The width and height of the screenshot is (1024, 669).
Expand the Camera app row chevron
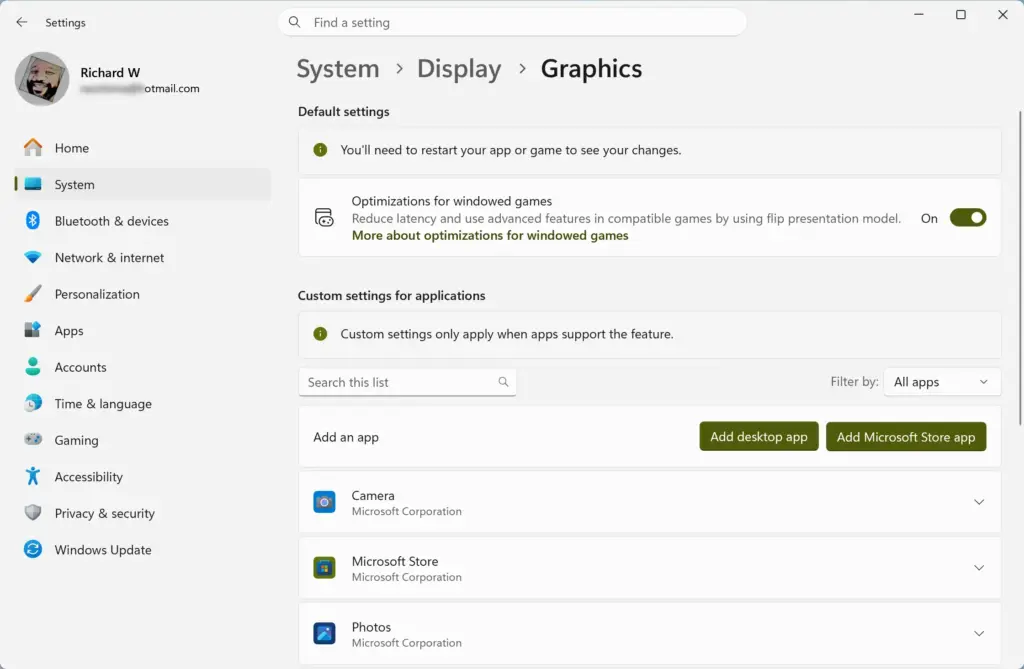pyautogui.click(x=979, y=502)
